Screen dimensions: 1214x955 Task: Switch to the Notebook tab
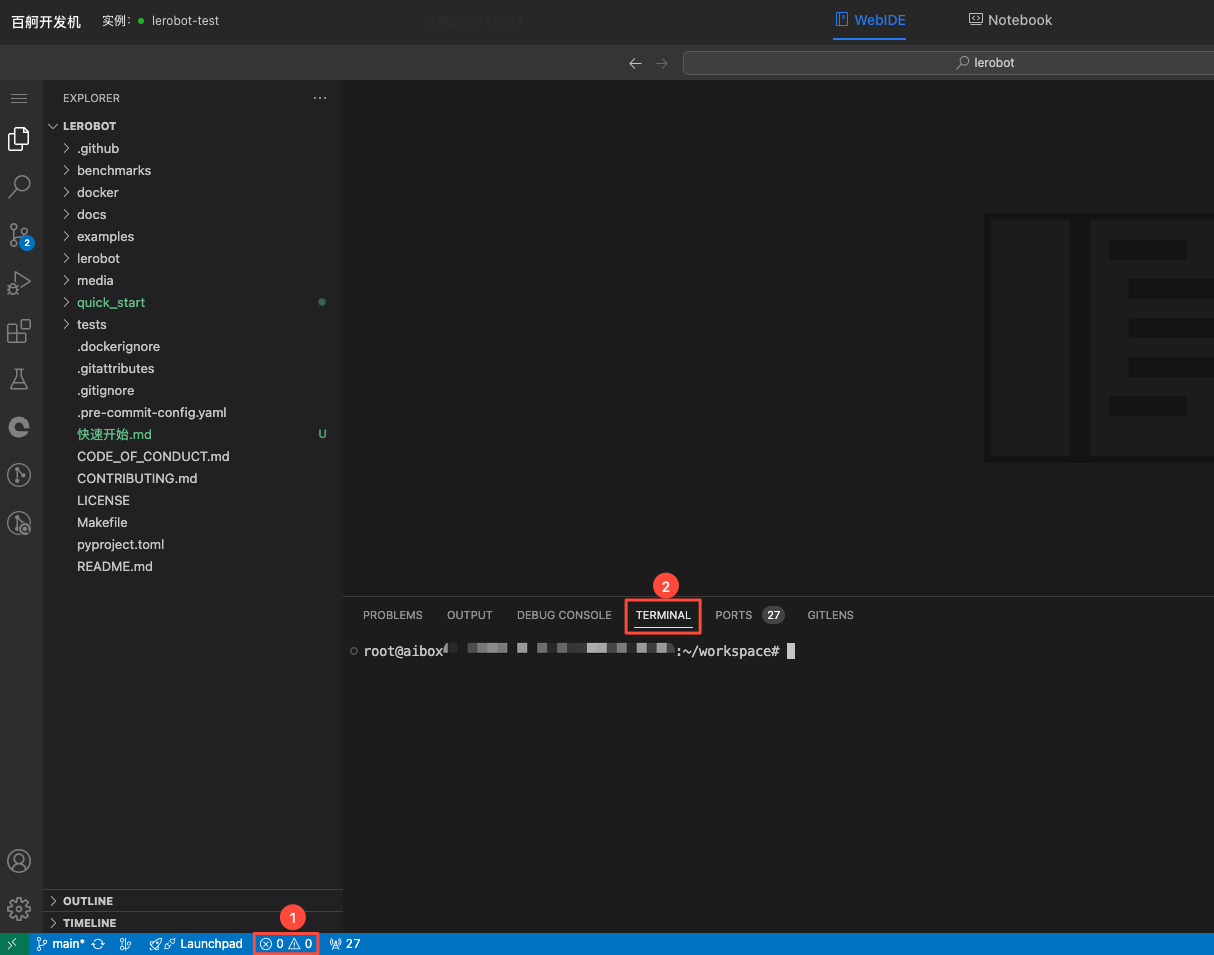click(1010, 20)
